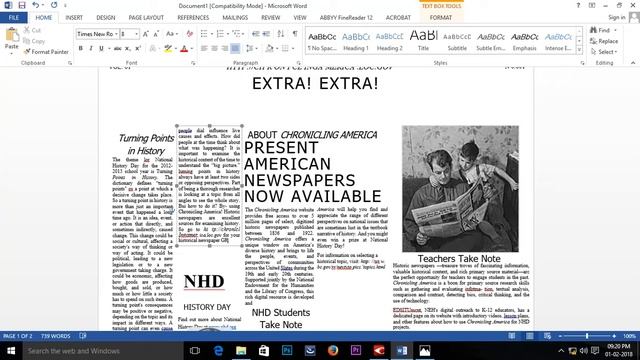Cut the selected content

click(32, 30)
